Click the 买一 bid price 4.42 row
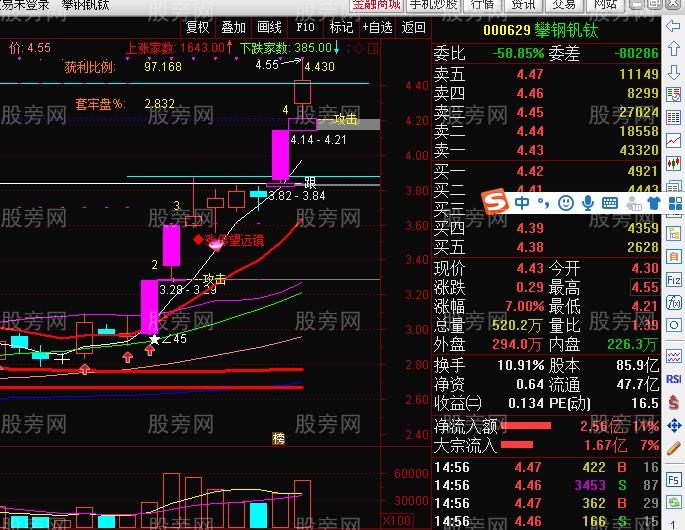The width and height of the screenshot is (685, 530). (546, 171)
